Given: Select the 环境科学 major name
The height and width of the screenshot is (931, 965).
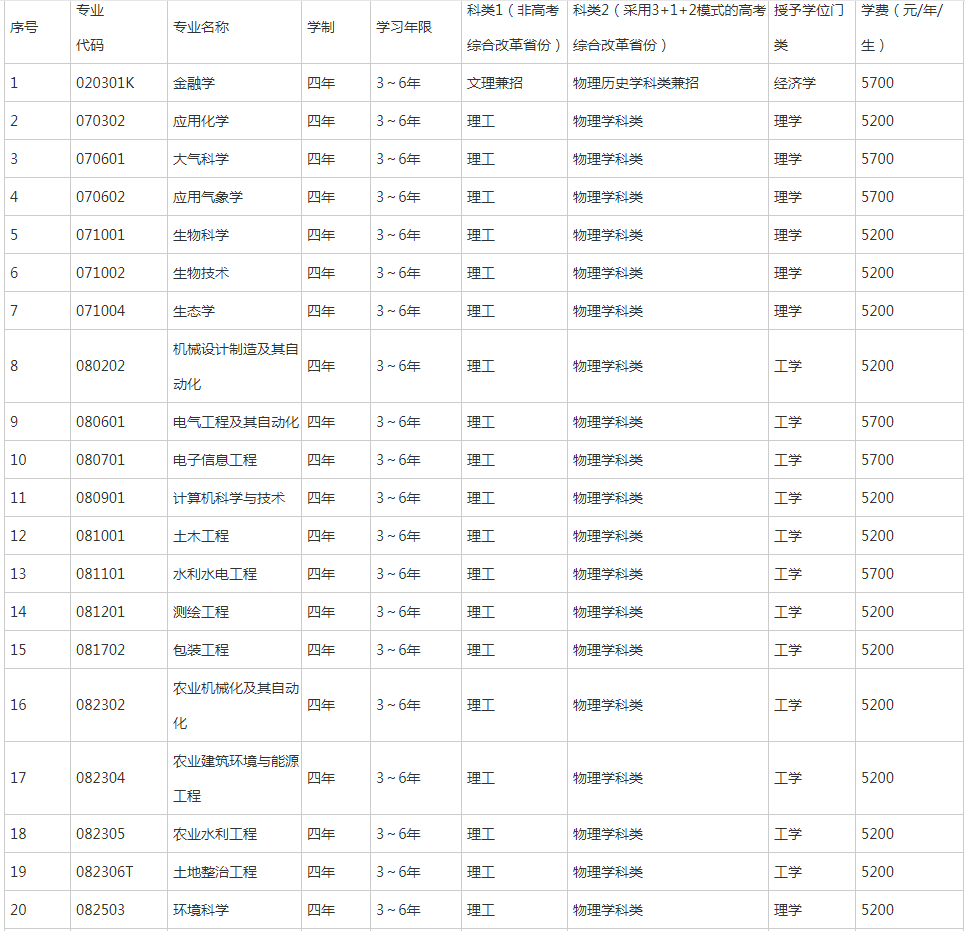Looking at the screenshot, I should (201, 910).
